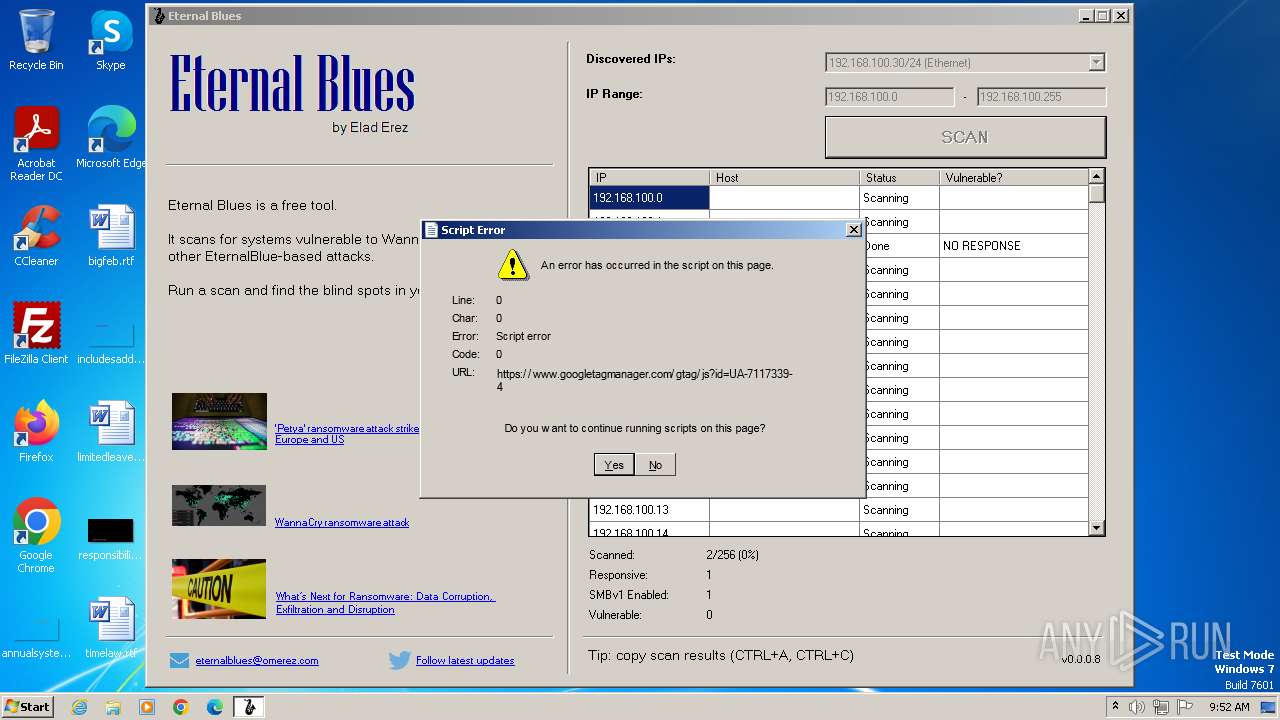1280x720 pixels.
Task: Launch Firefox from desktop shortcut
Action: pos(36,432)
